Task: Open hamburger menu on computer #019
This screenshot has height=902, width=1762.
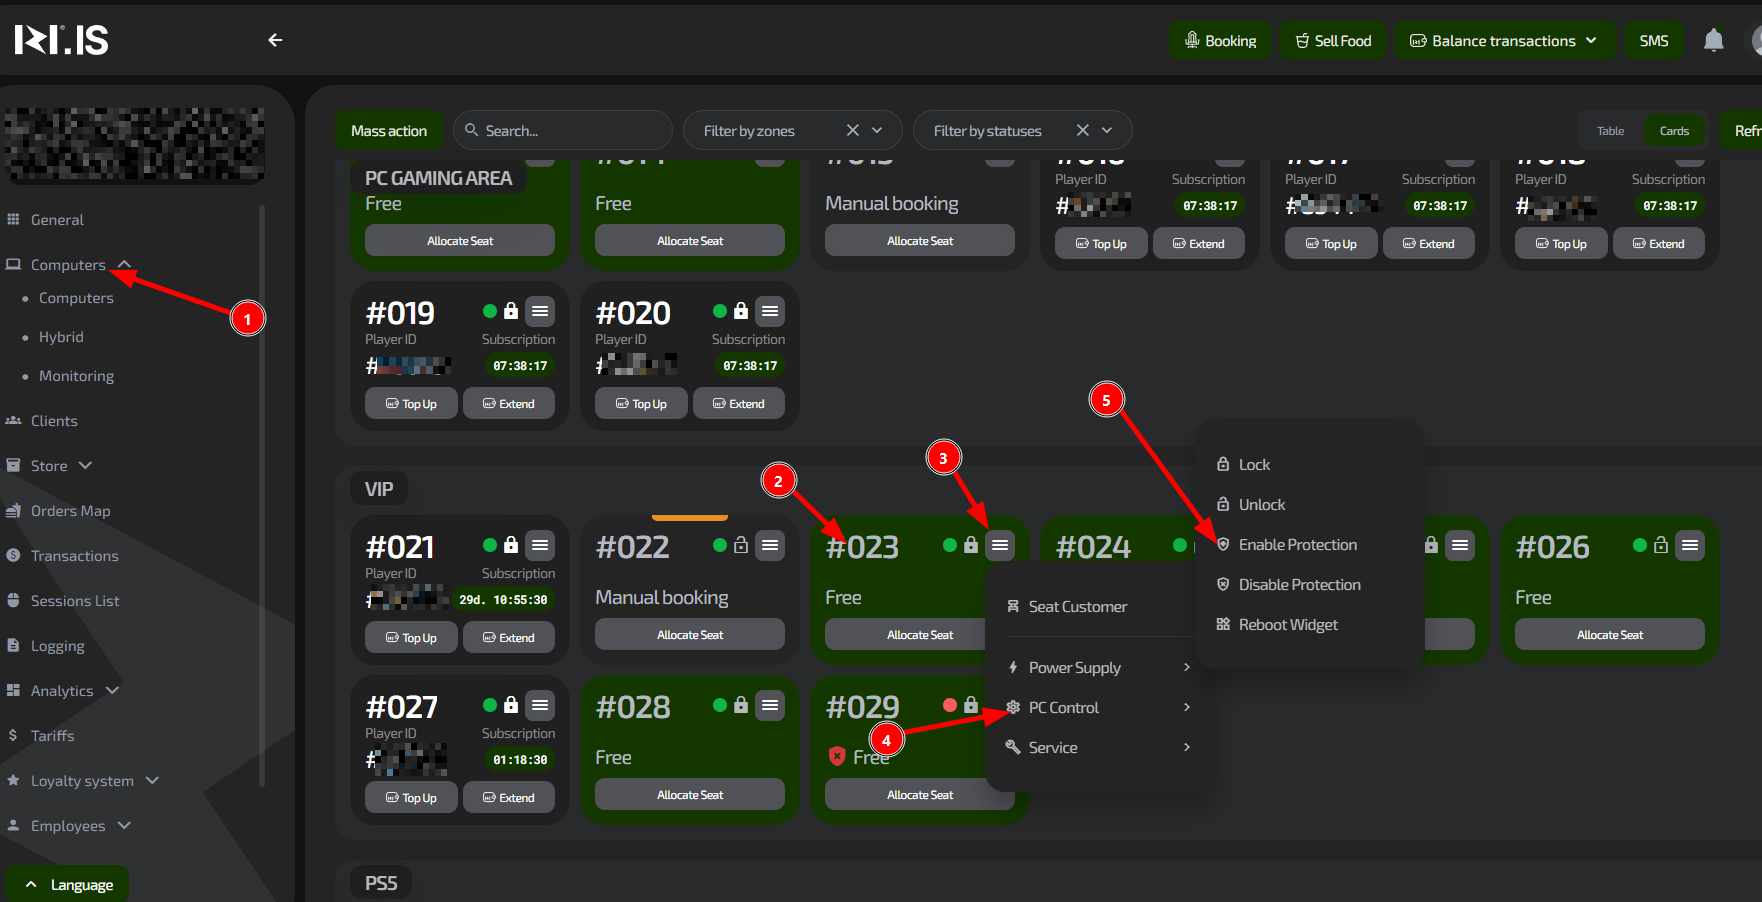Action: point(540,311)
